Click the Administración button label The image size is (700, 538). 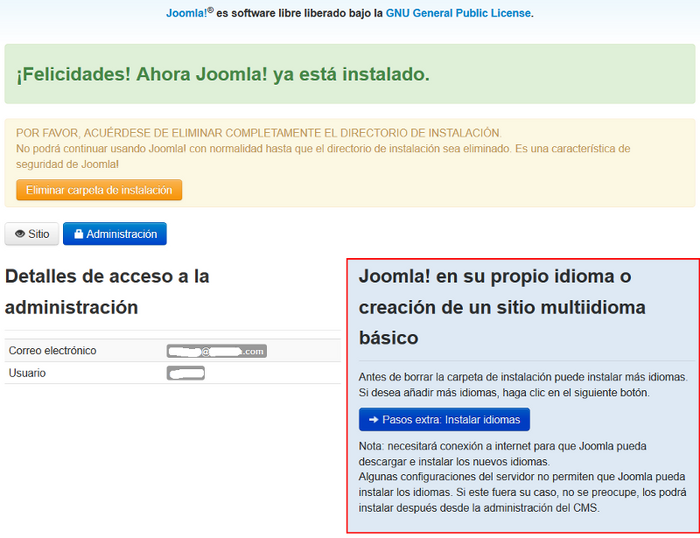(x=121, y=234)
